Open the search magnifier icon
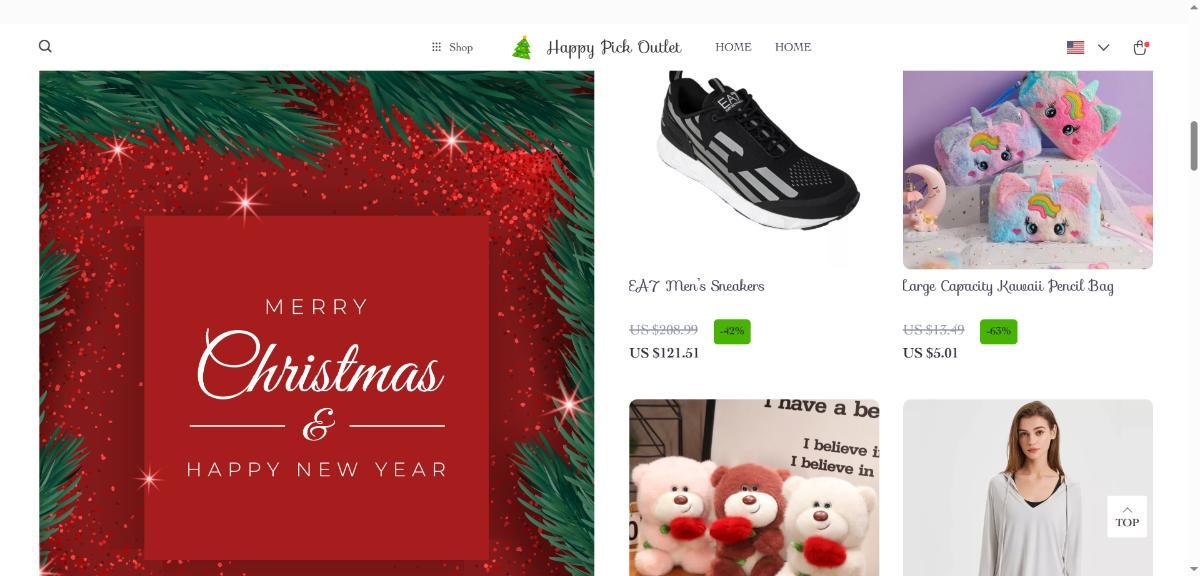The height and width of the screenshot is (576, 1200). (x=45, y=46)
